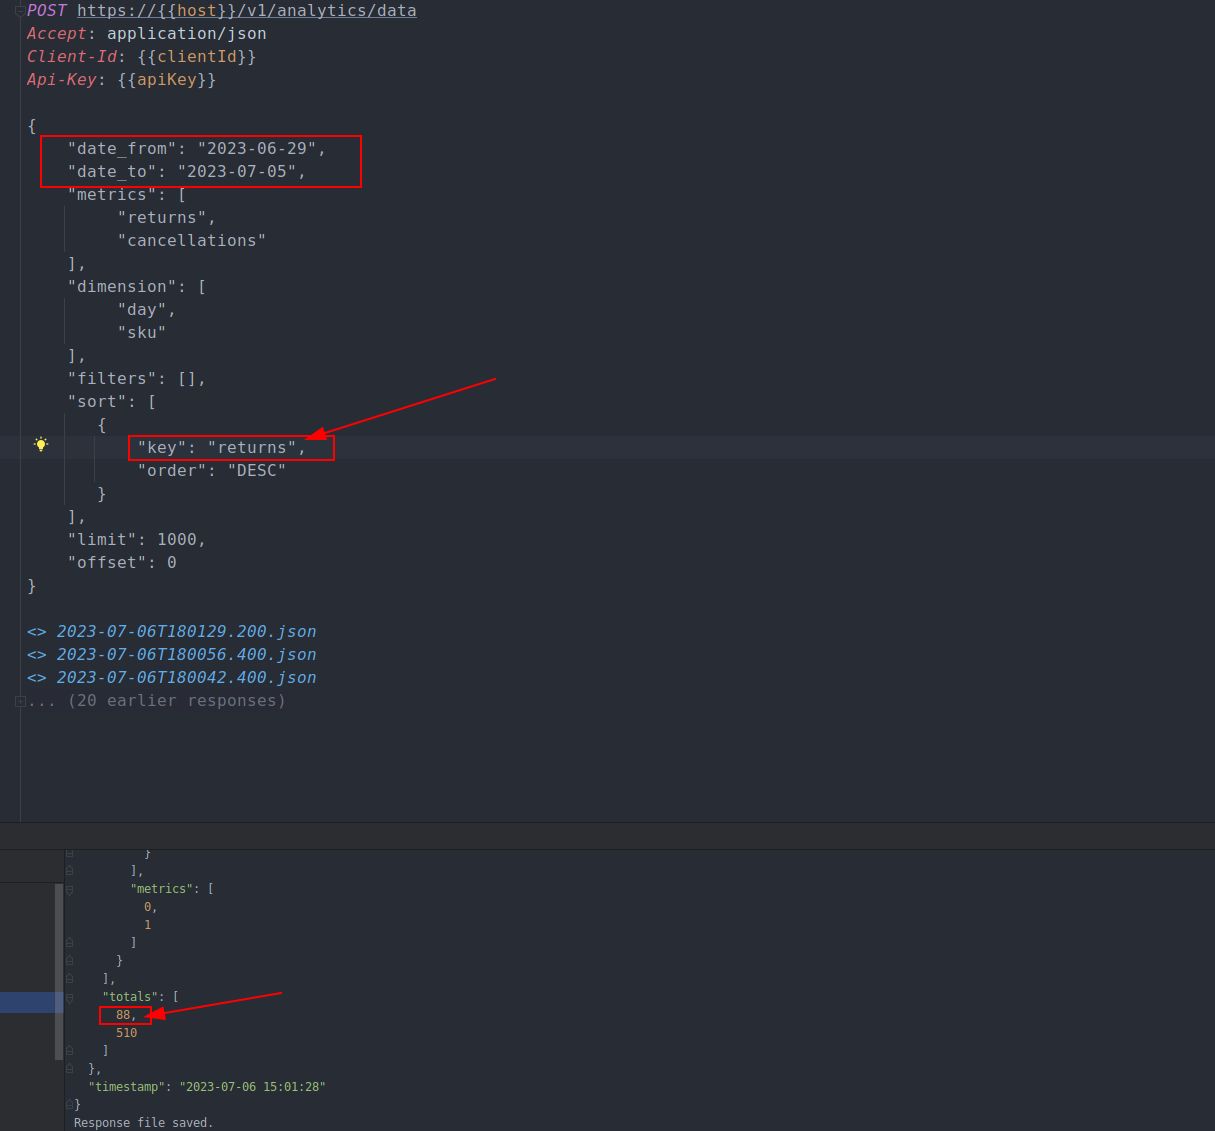Collapse the POST request fold marker
Image resolution: width=1215 pixels, height=1131 pixels.
point(20,11)
